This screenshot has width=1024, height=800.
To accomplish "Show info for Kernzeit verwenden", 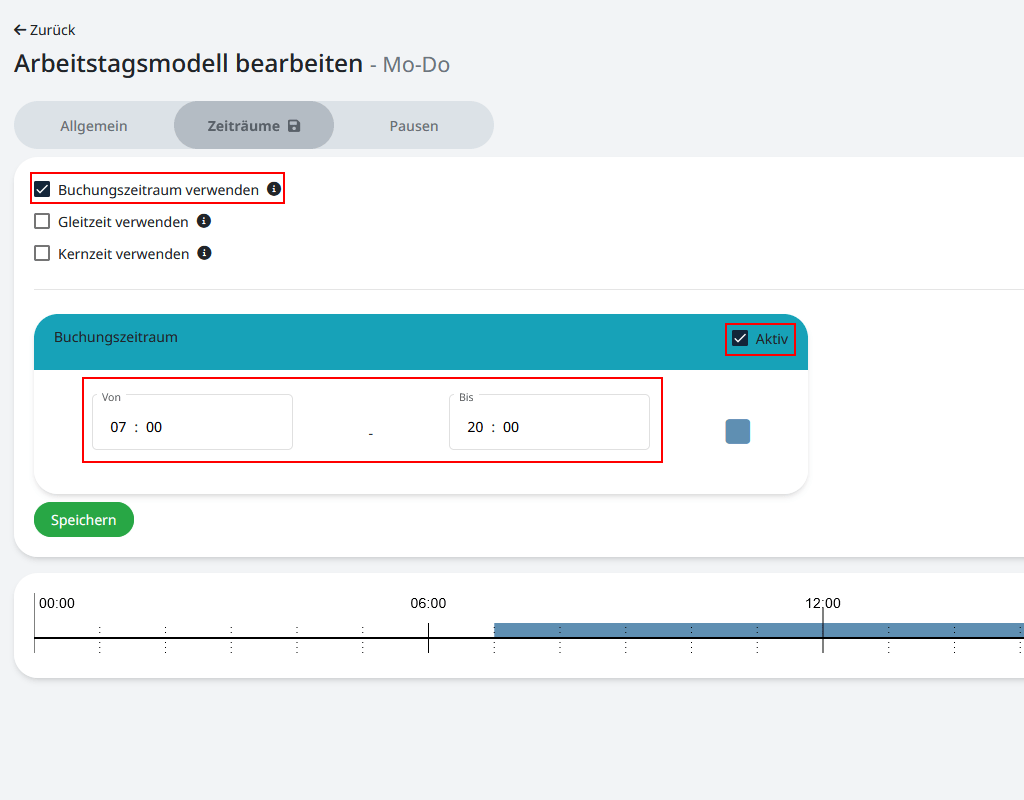I will [204, 253].
